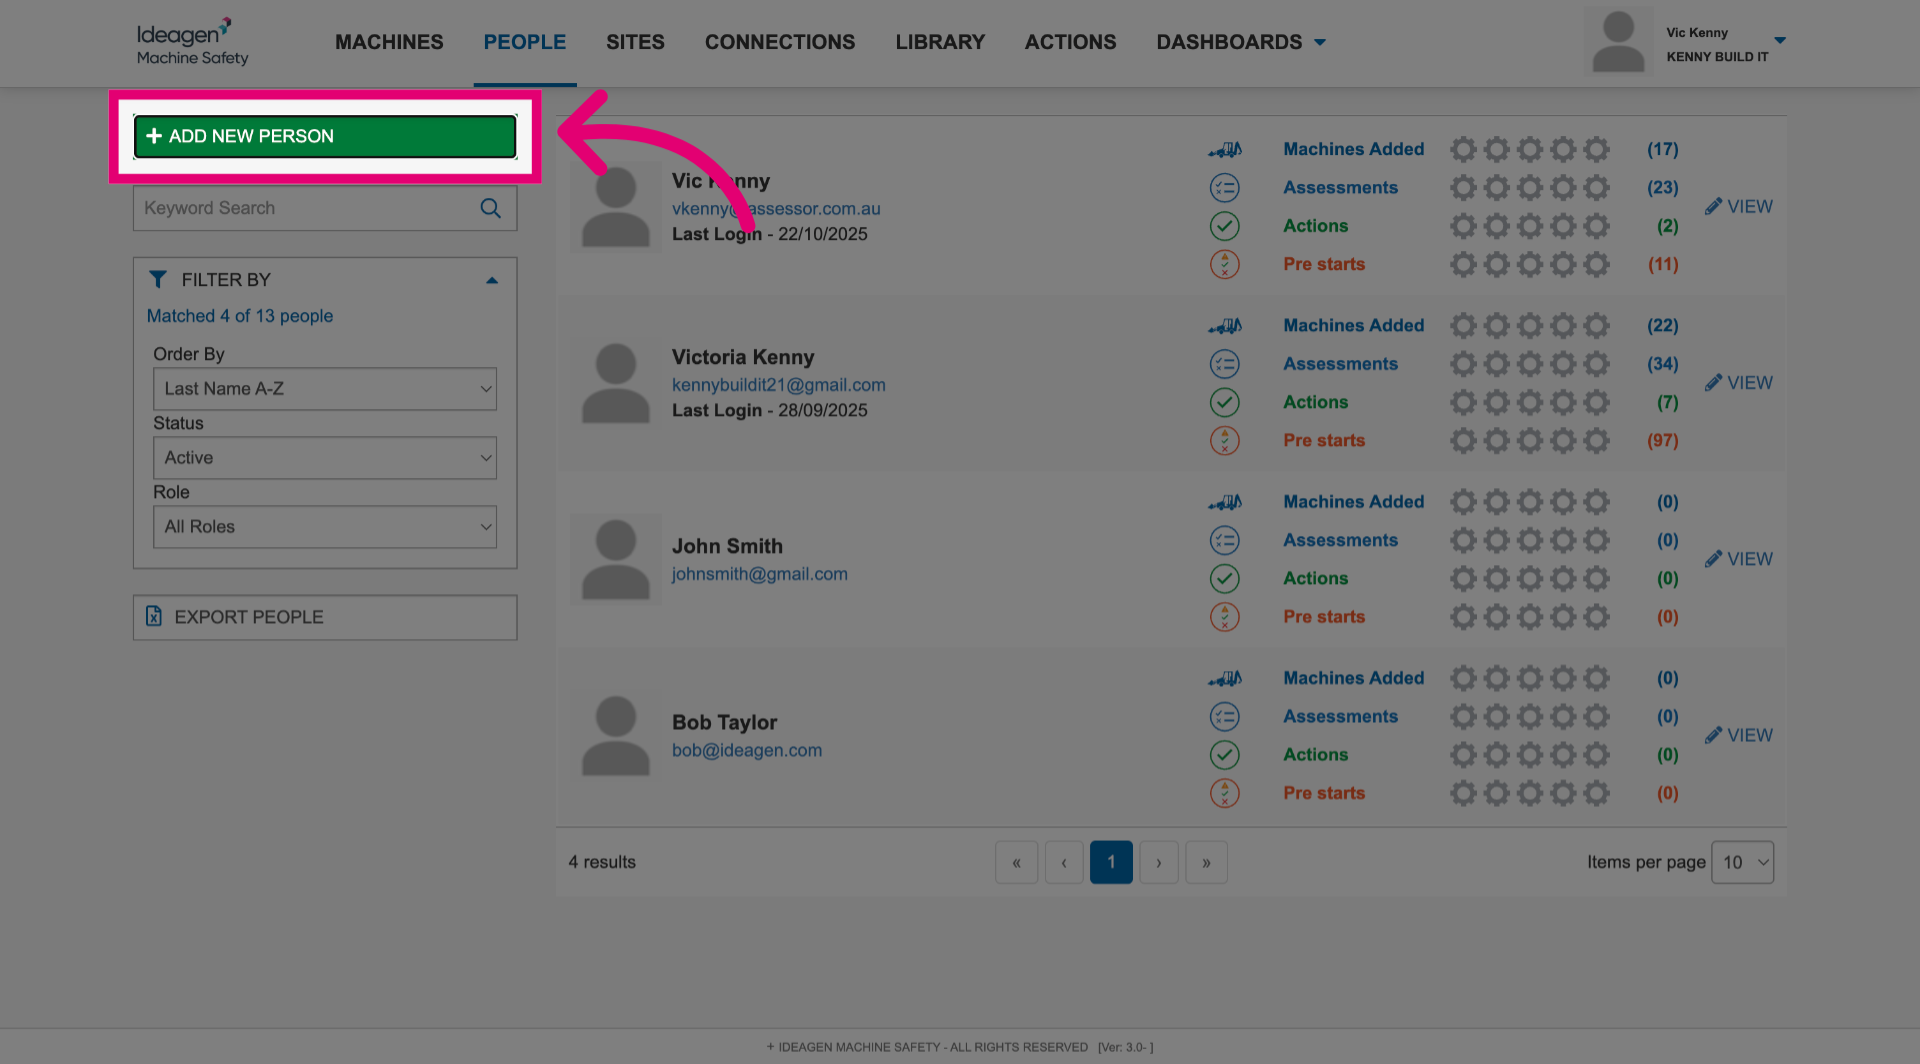The image size is (1920, 1064).
Task: Open the Order By dropdown
Action: point(325,389)
